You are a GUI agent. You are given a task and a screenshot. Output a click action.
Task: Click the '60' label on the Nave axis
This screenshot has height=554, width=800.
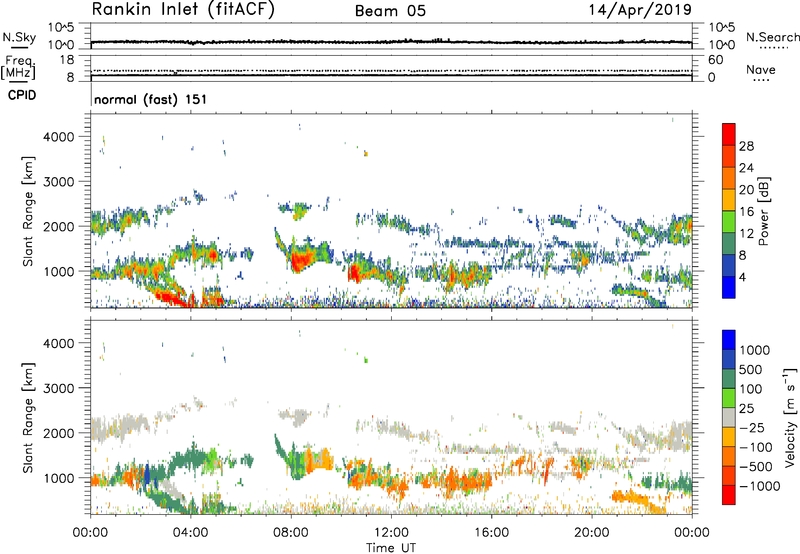(x=715, y=60)
